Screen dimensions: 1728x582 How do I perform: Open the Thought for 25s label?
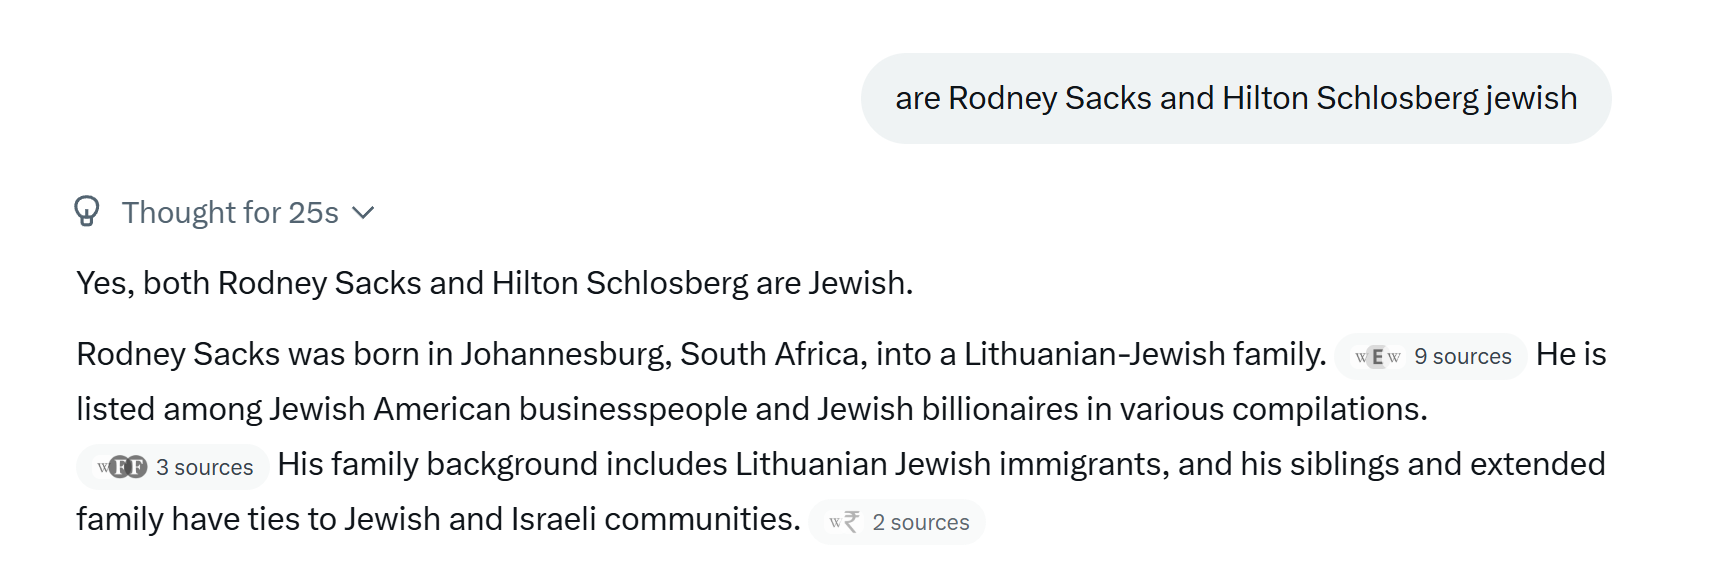tap(230, 213)
